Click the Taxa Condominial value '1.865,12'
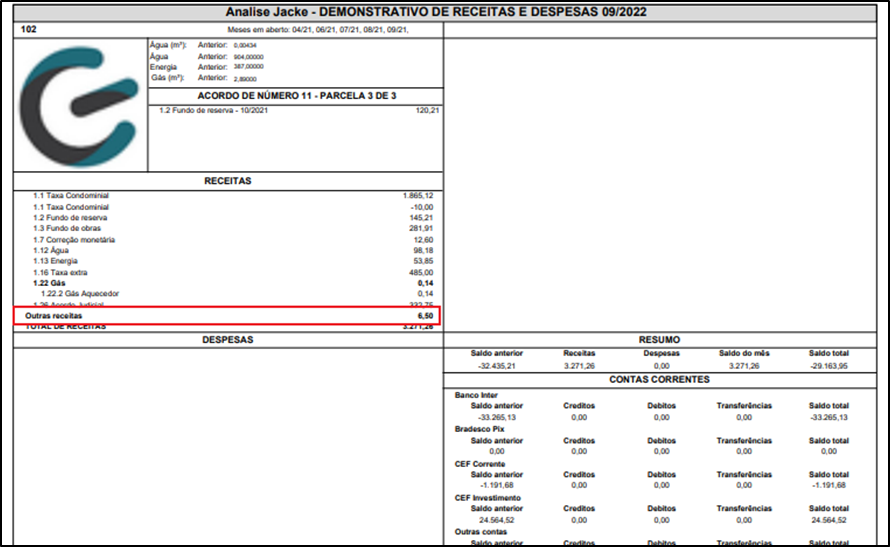The image size is (890, 547). tap(418, 196)
